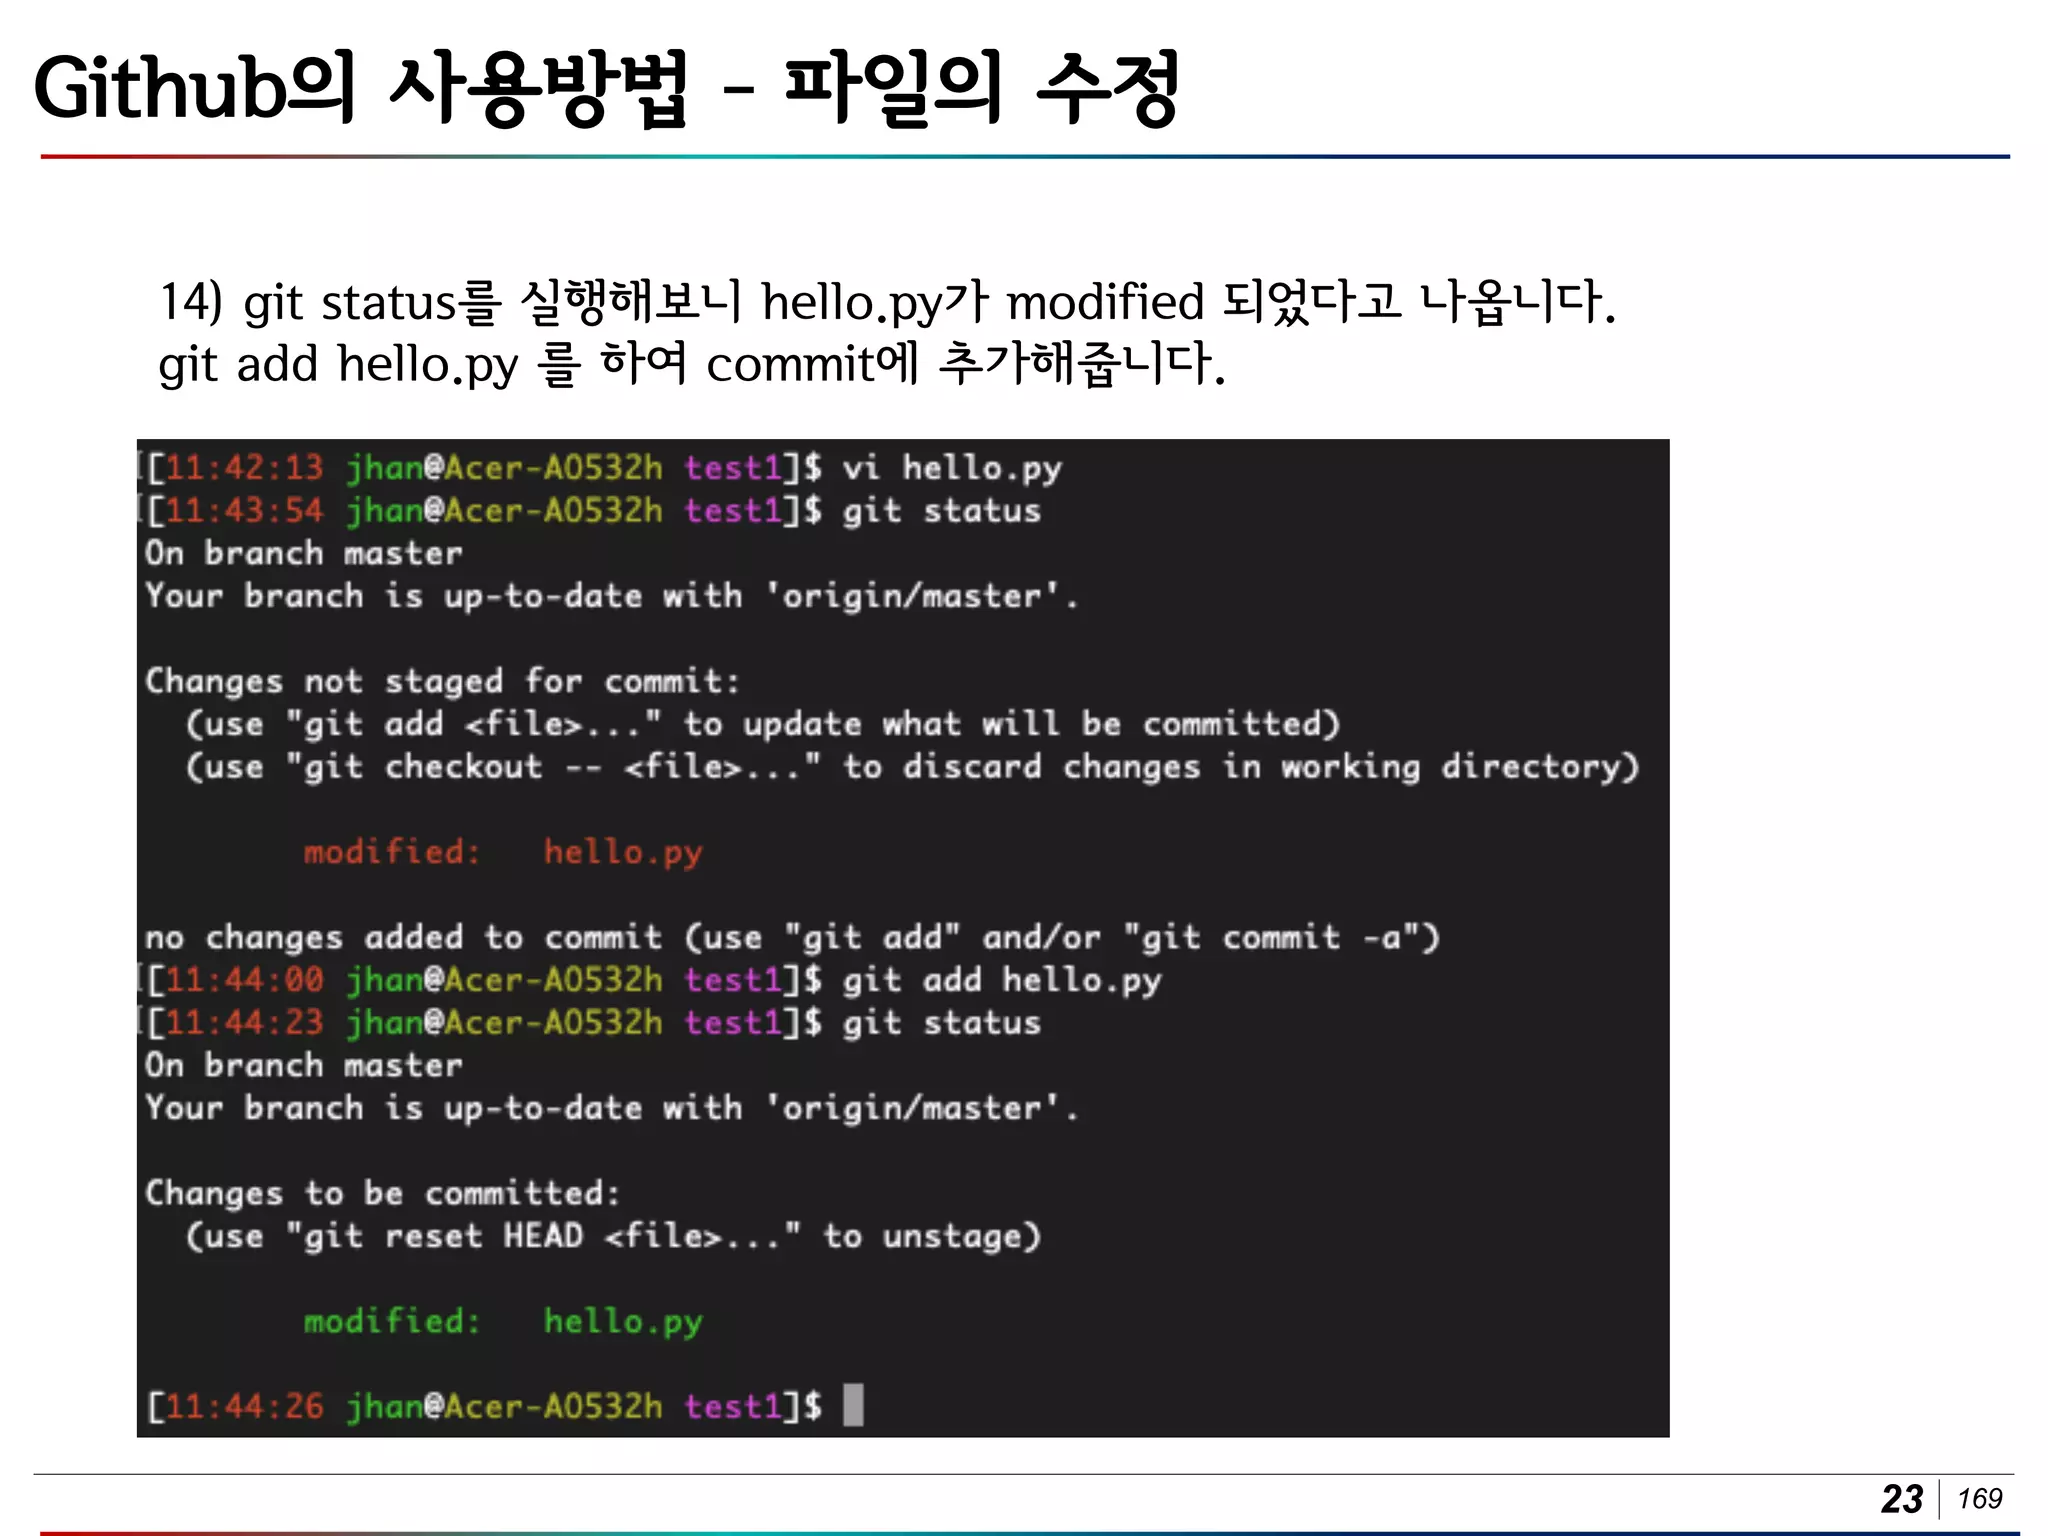
Task: Click the terminal cursor block
Action: click(x=853, y=1405)
